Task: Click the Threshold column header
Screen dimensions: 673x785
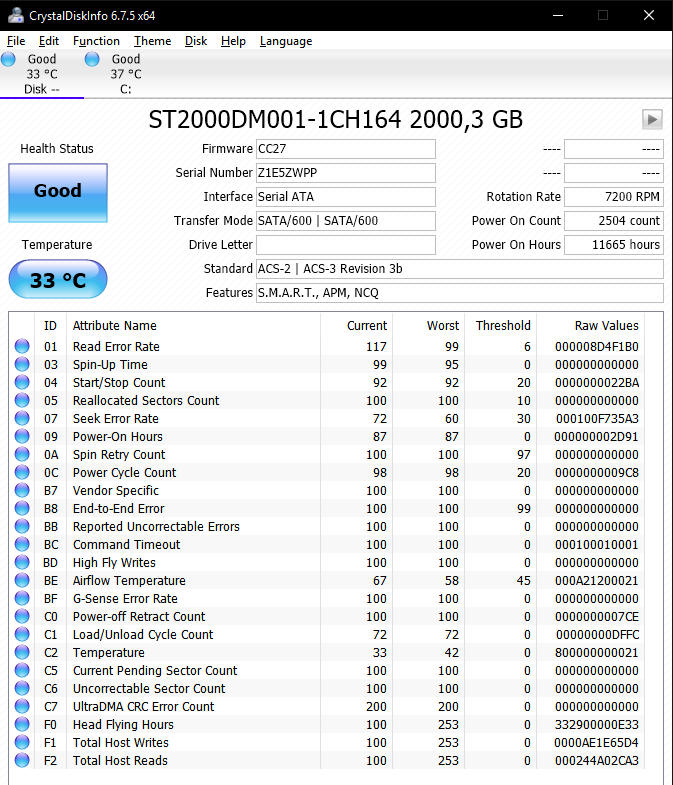Action: pos(503,326)
